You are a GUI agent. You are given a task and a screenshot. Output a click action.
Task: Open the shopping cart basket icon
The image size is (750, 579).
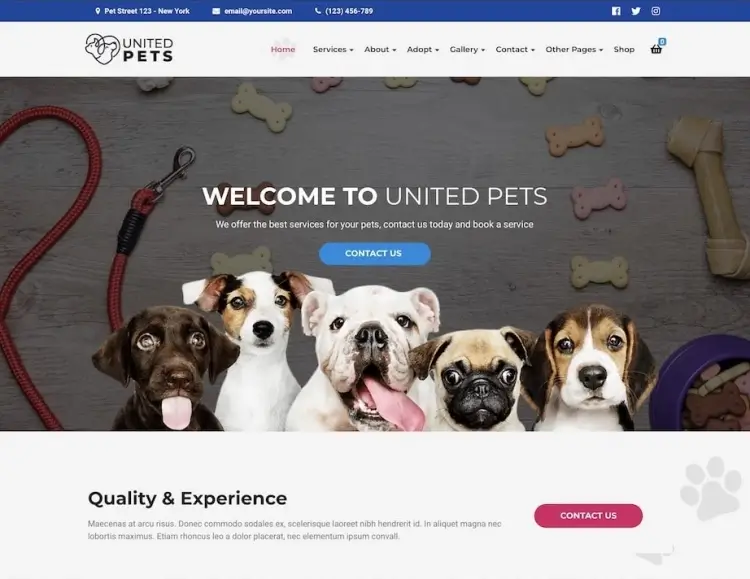656,49
